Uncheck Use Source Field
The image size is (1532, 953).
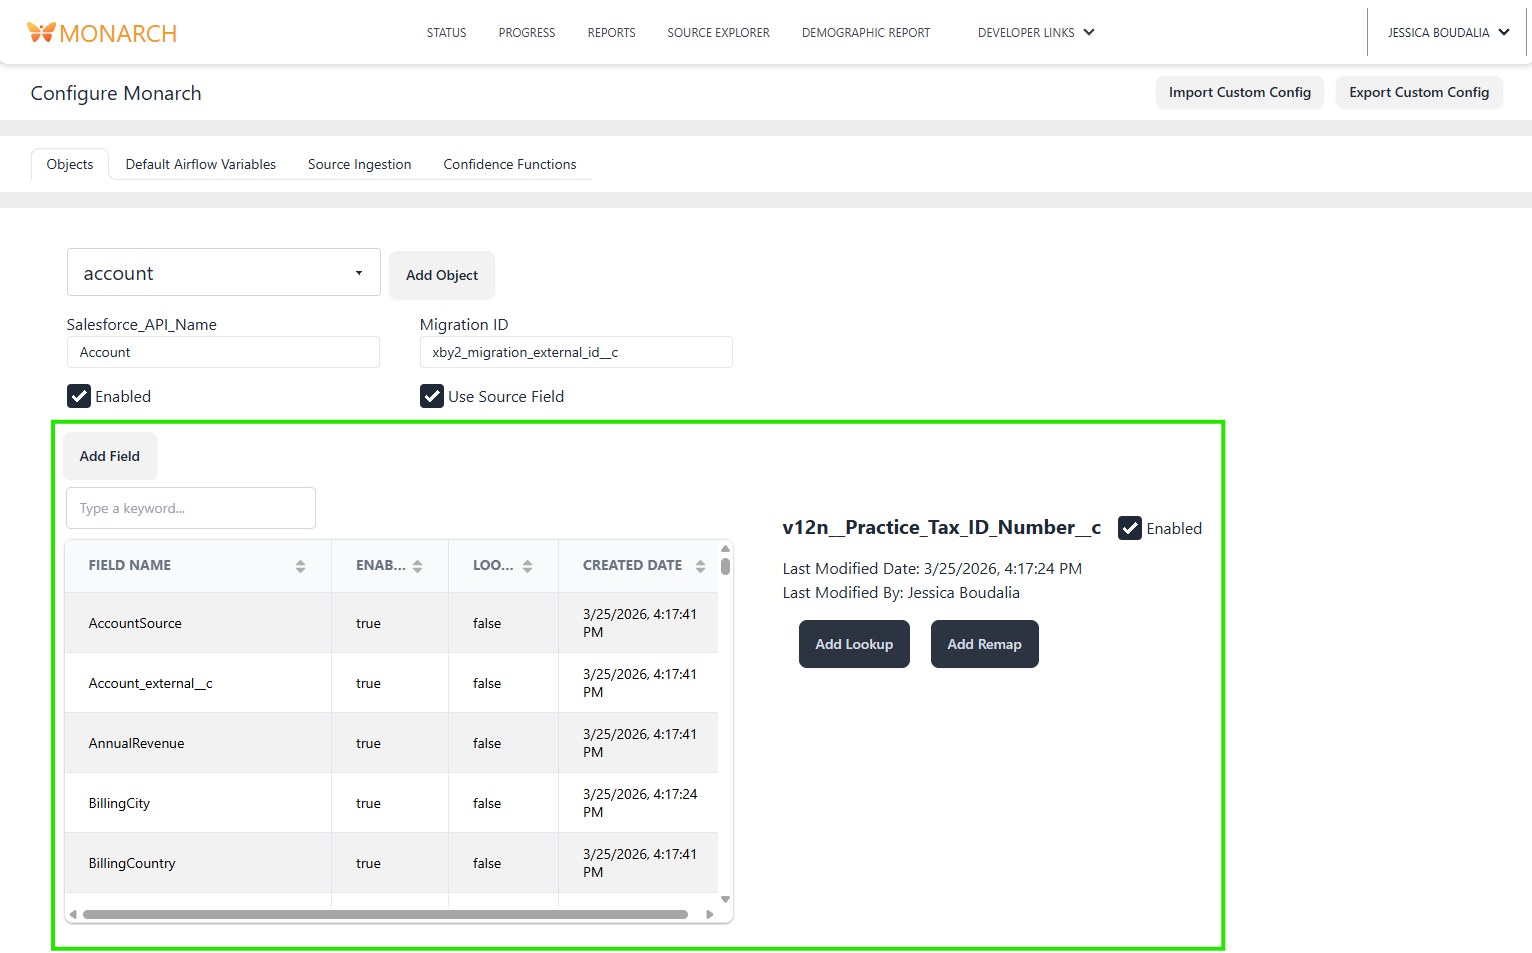[431, 396]
